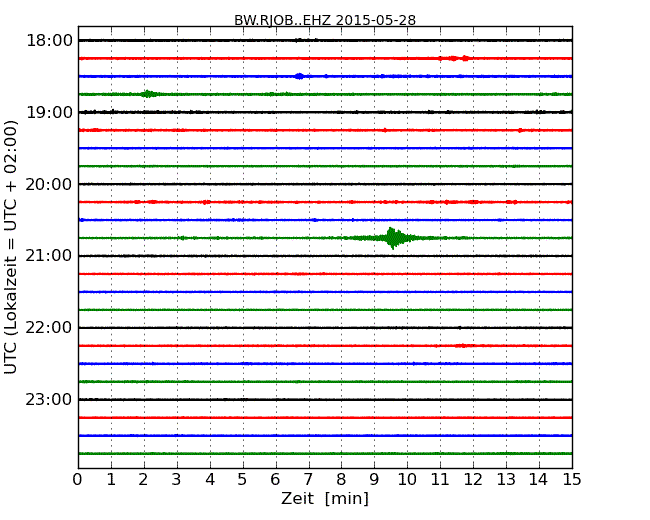Click the x-axis tick label 5
650x520 pixels.
coord(243,480)
